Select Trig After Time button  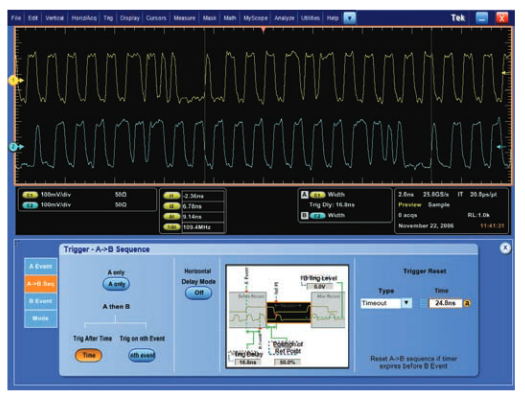point(88,355)
